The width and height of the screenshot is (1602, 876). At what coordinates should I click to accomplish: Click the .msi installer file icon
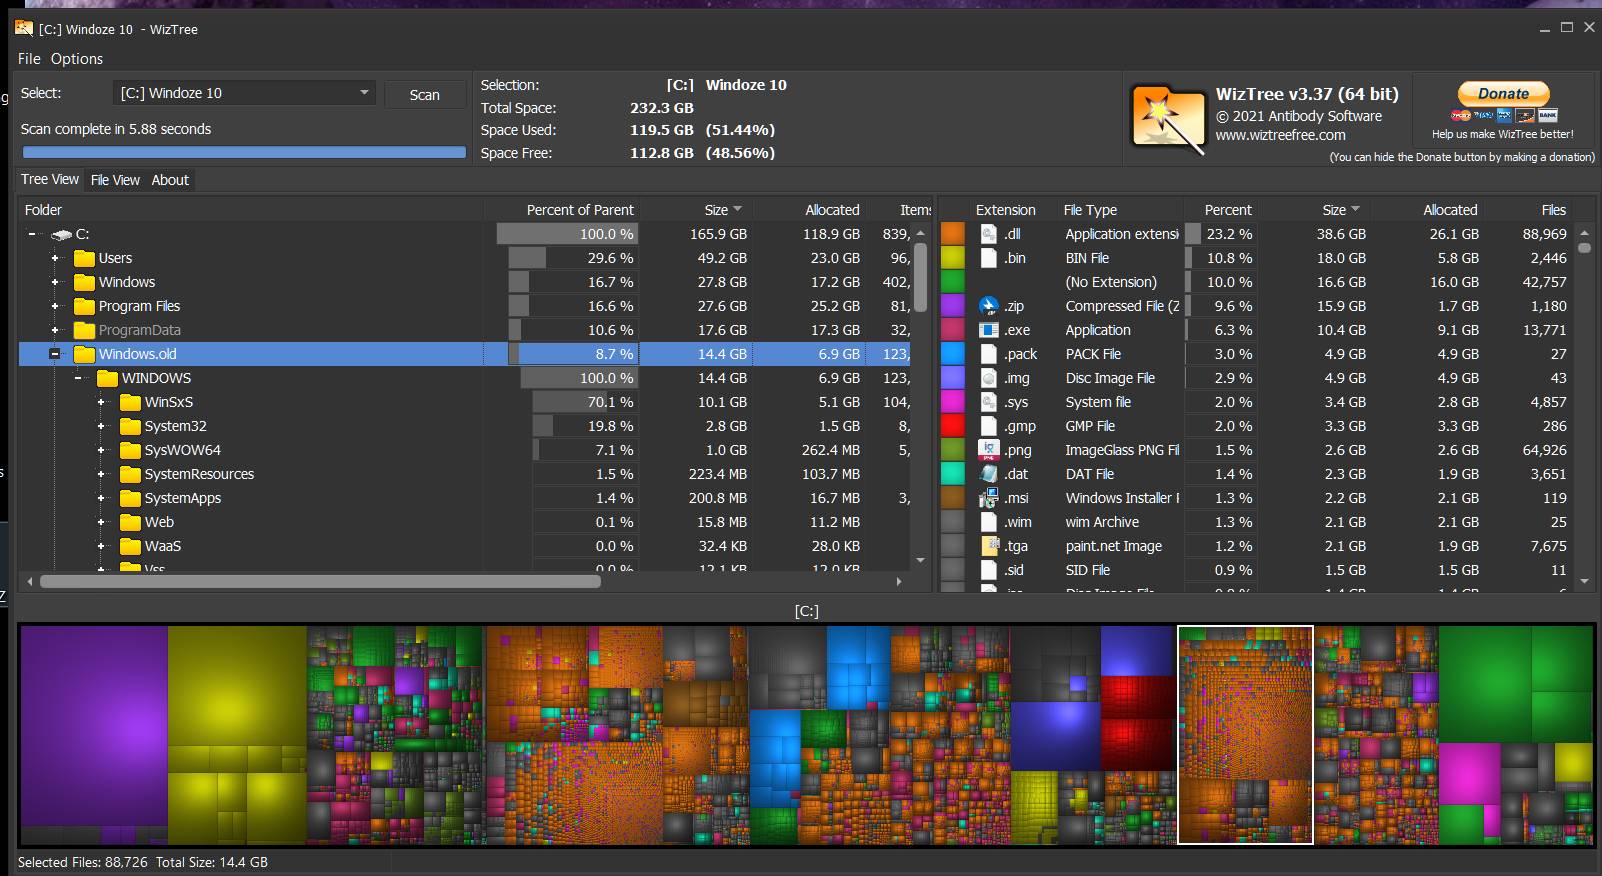coord(988,498)
